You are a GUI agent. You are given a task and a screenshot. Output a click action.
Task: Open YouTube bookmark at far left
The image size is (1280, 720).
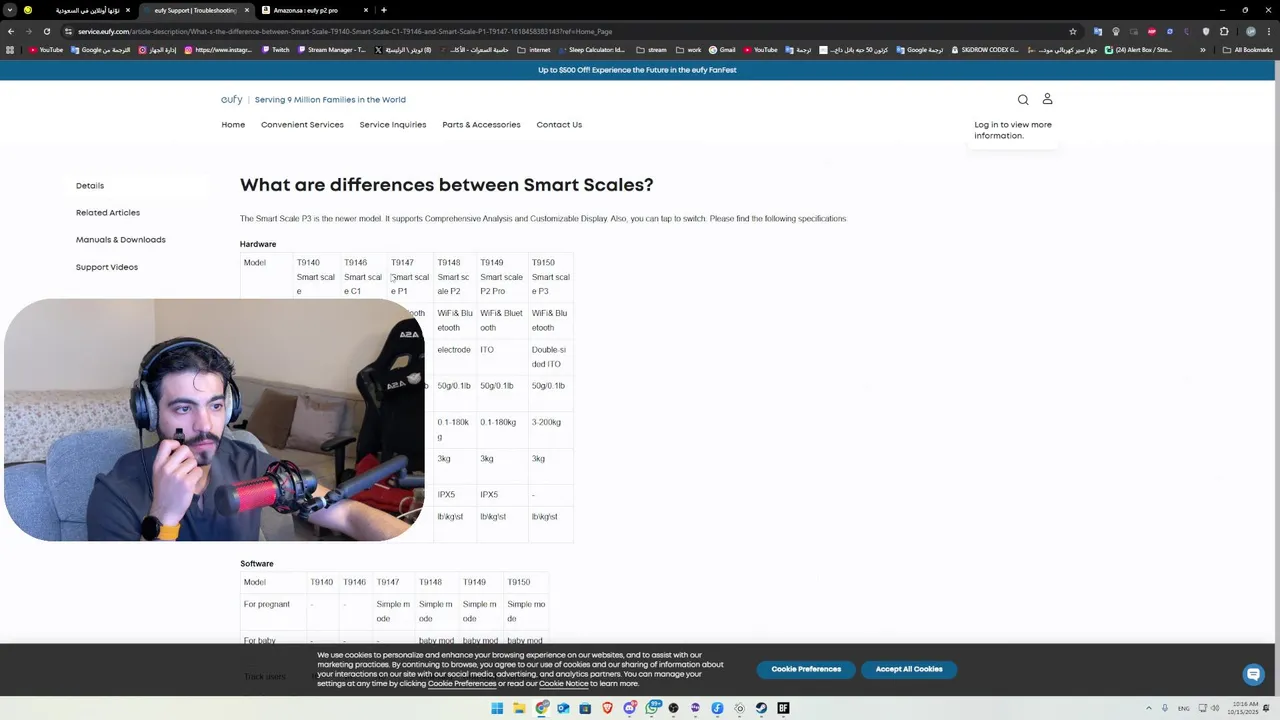pos(46,50)
